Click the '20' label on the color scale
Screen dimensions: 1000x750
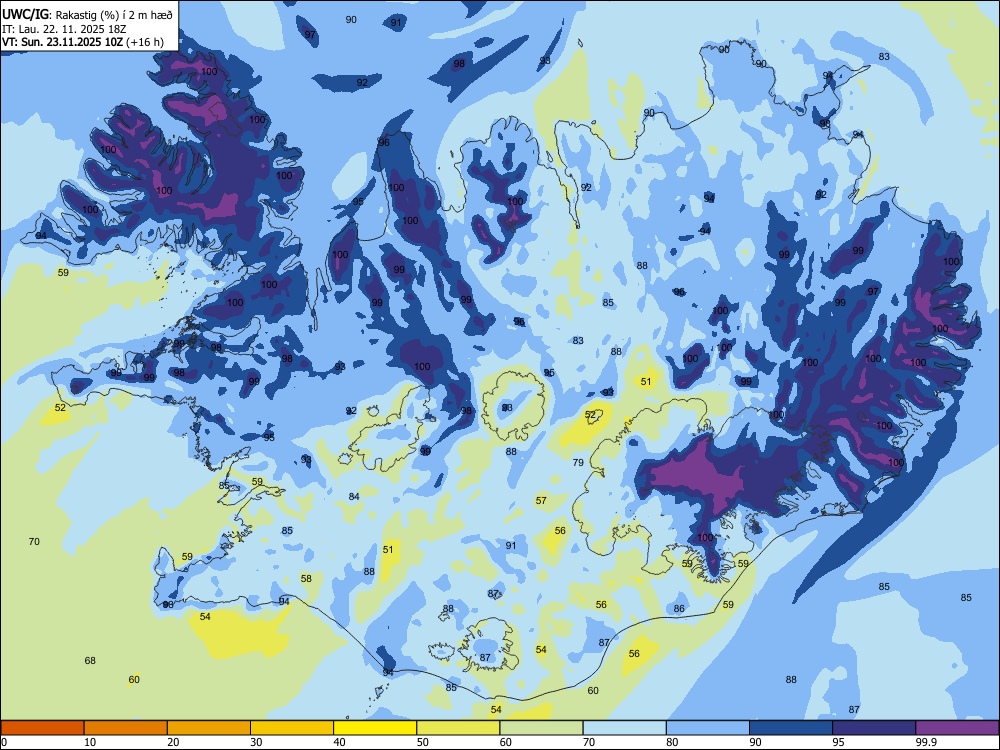(173, 742)
